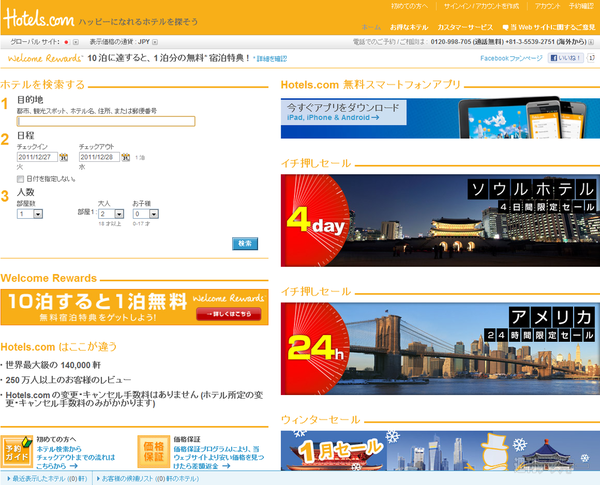
Task: Click the Japan flag global site icon
Action: coord(66,42)
